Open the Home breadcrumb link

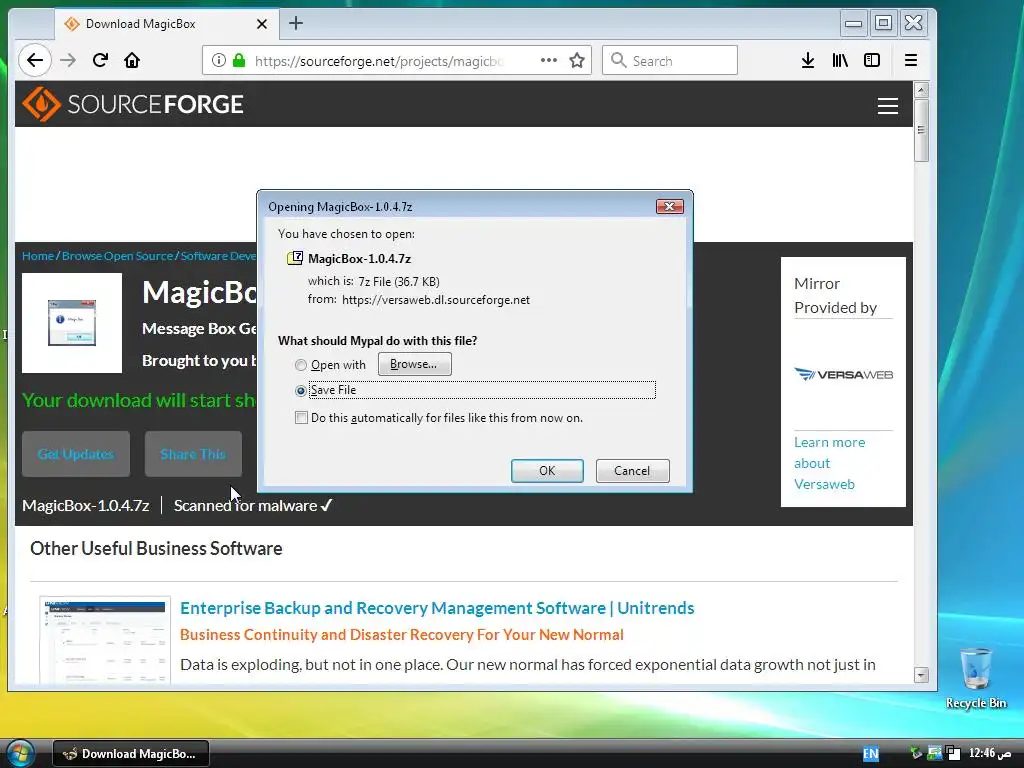(38, 256)
